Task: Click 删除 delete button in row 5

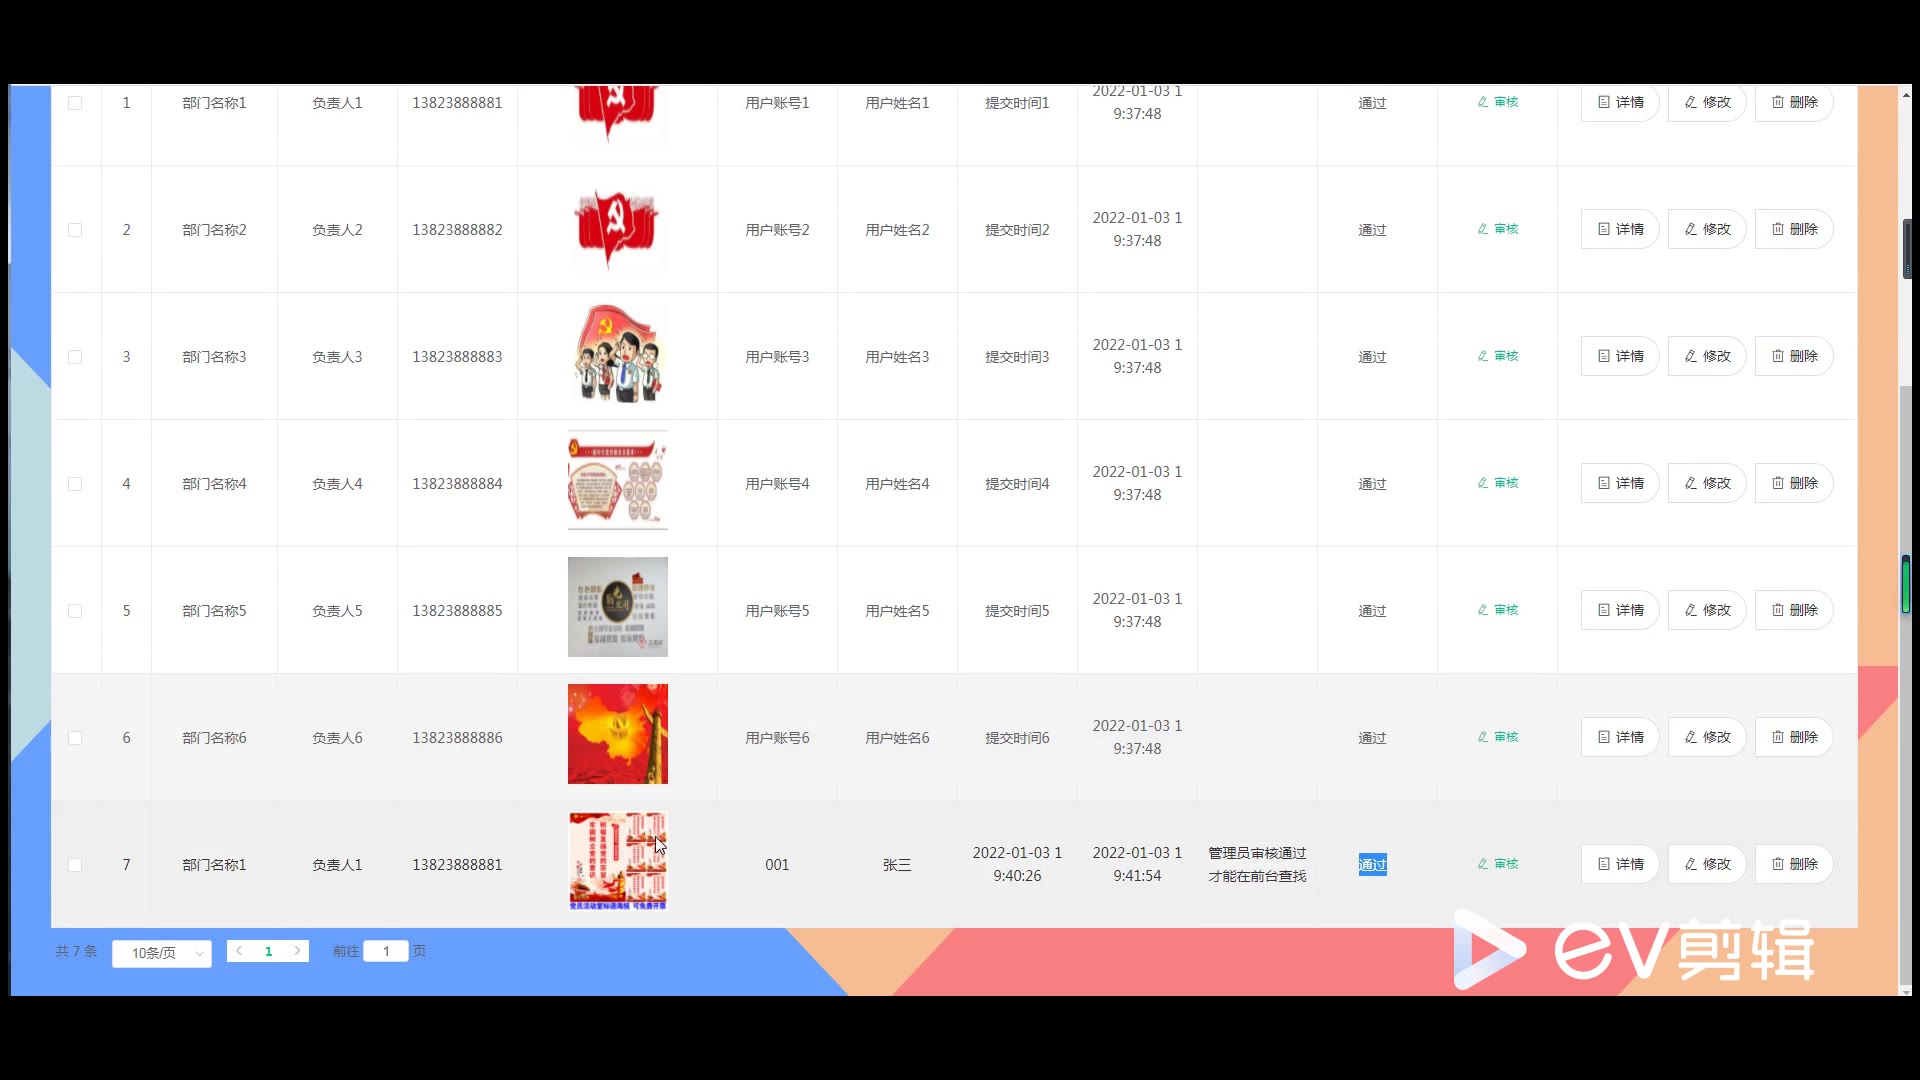Action: click(1794, 610)
